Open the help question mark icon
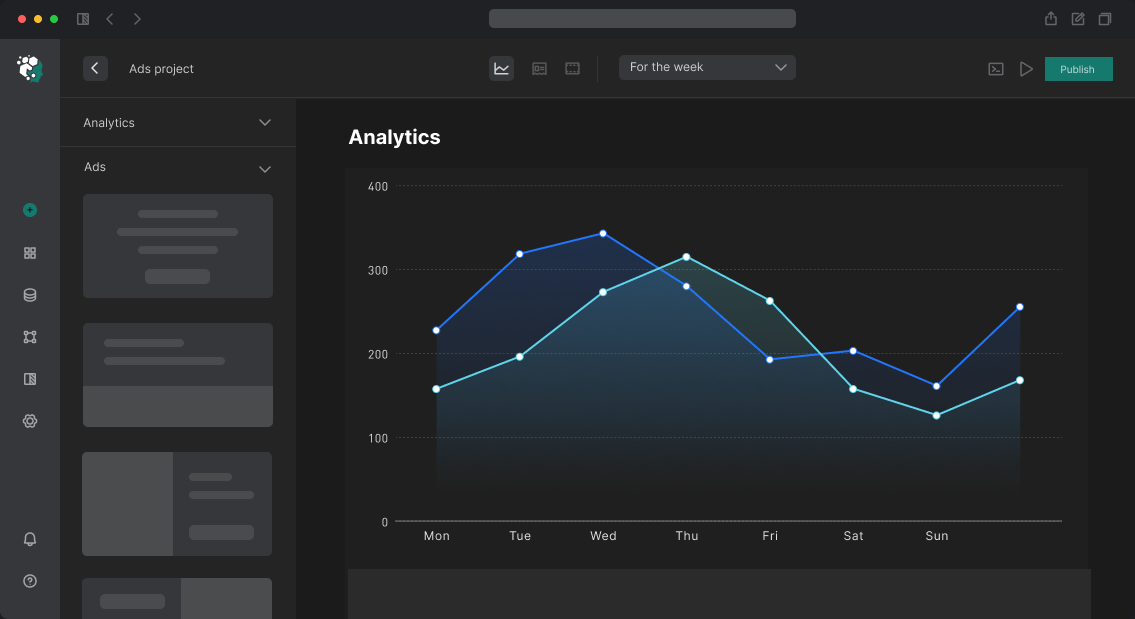 pyautogui.click(x=30, y=581)
